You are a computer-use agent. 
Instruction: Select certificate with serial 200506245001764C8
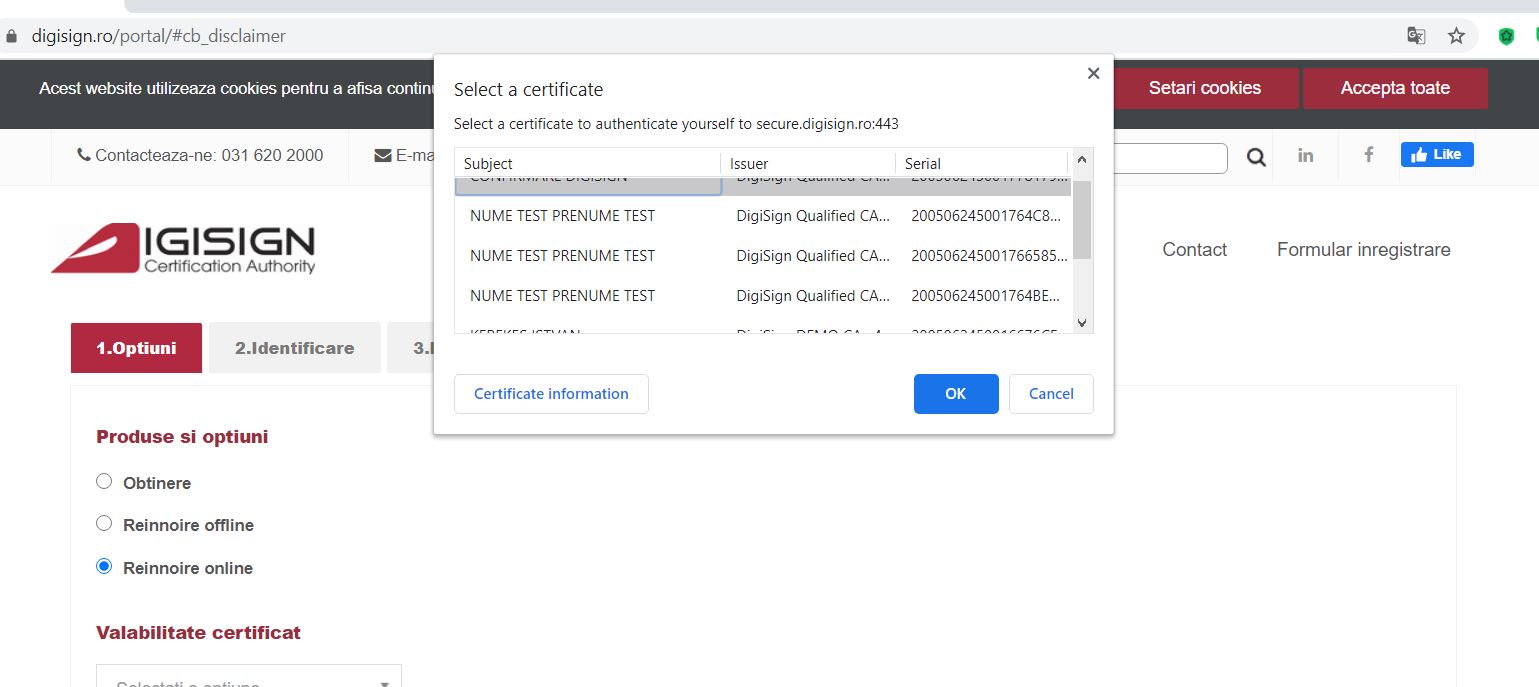click(x=763, y=216)
